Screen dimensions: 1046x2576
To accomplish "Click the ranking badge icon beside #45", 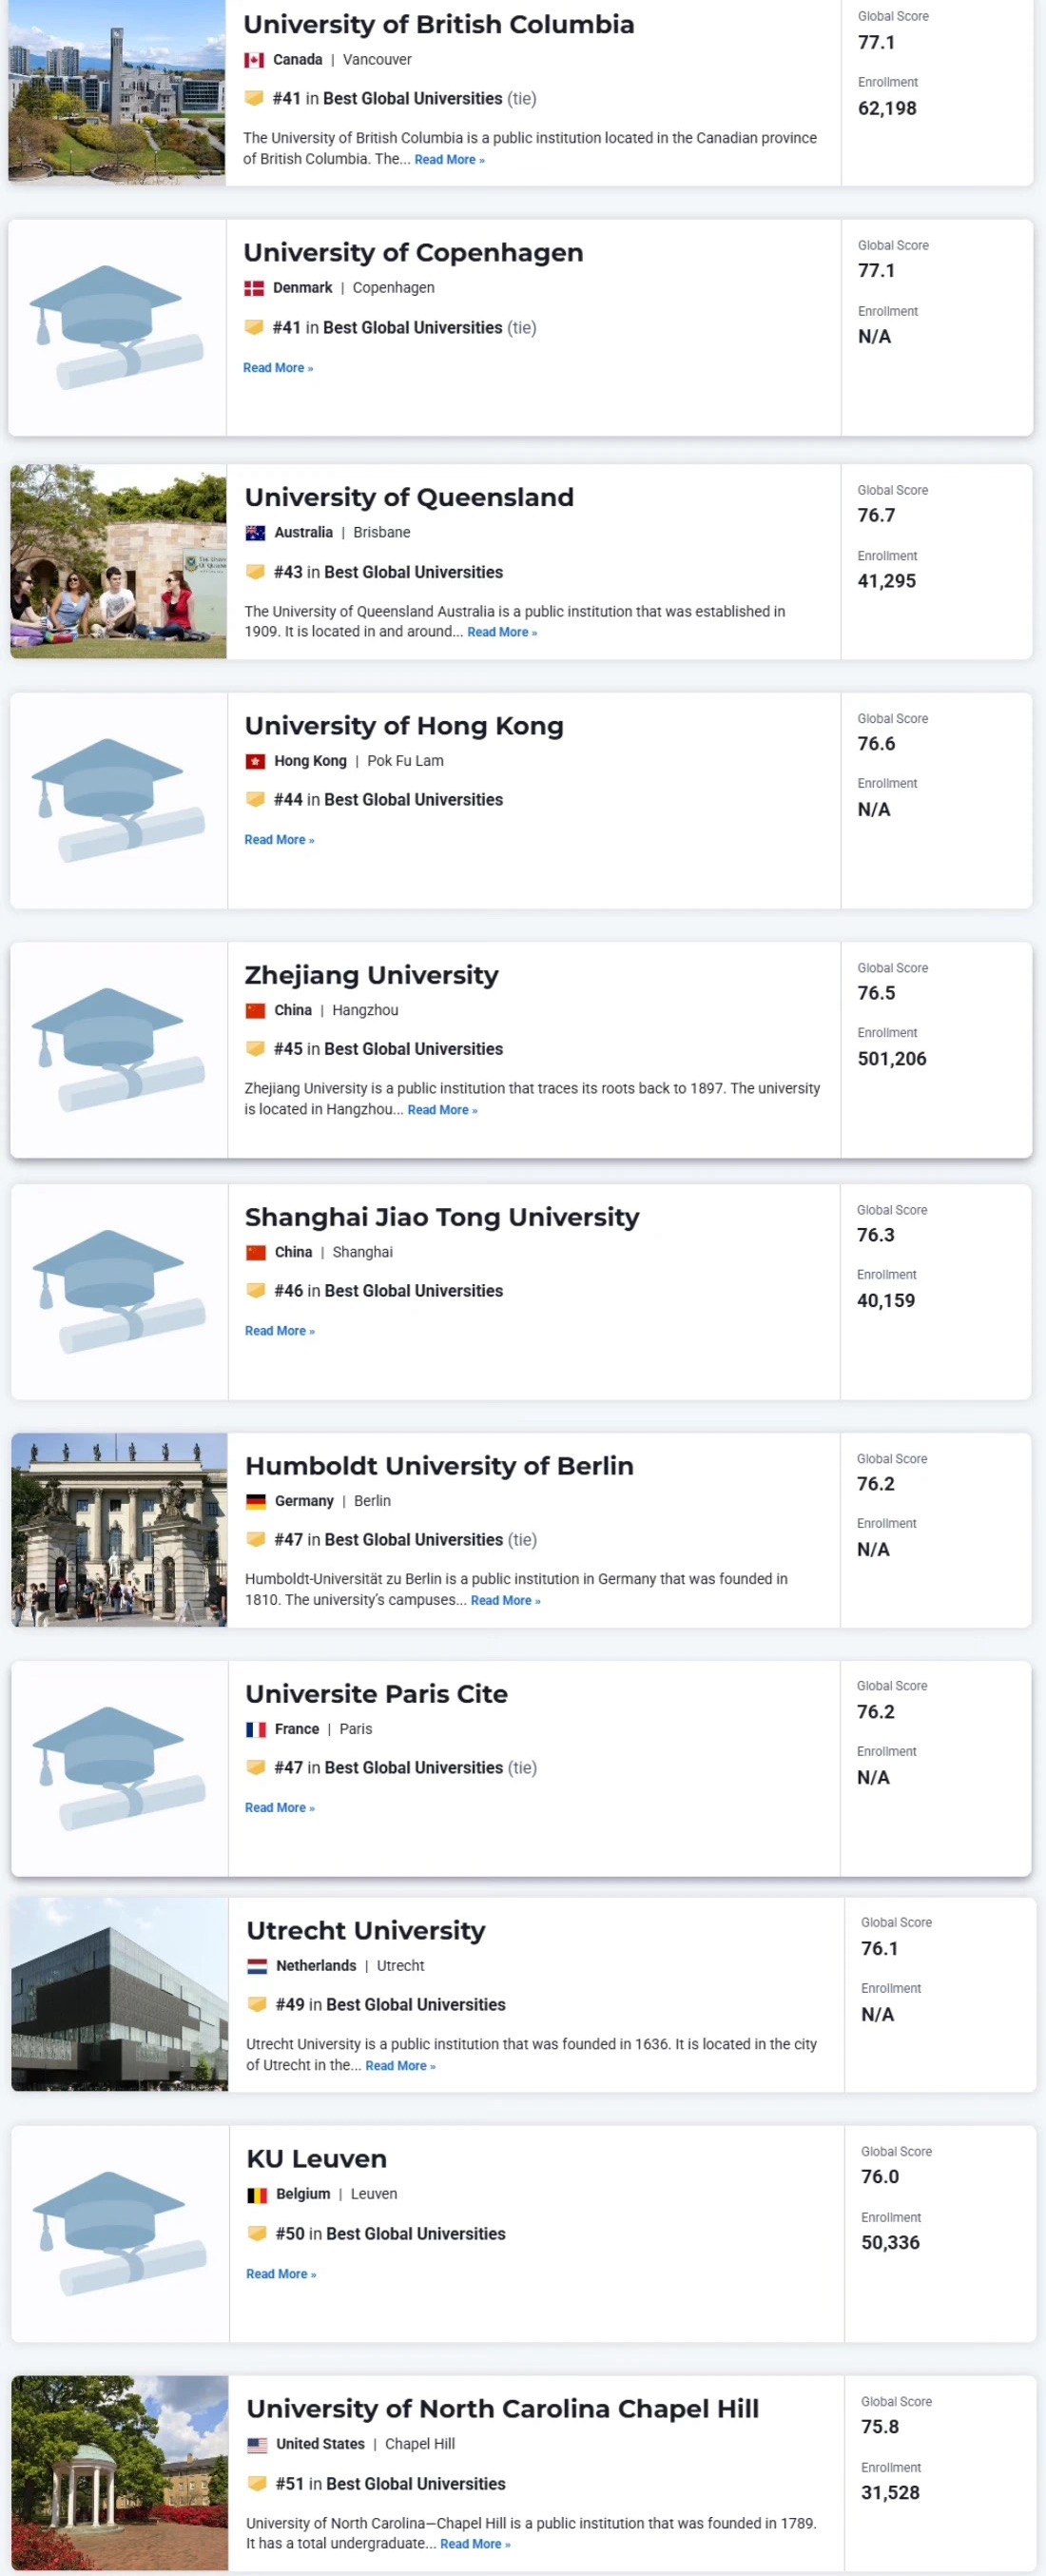I will click(255, 1049).
